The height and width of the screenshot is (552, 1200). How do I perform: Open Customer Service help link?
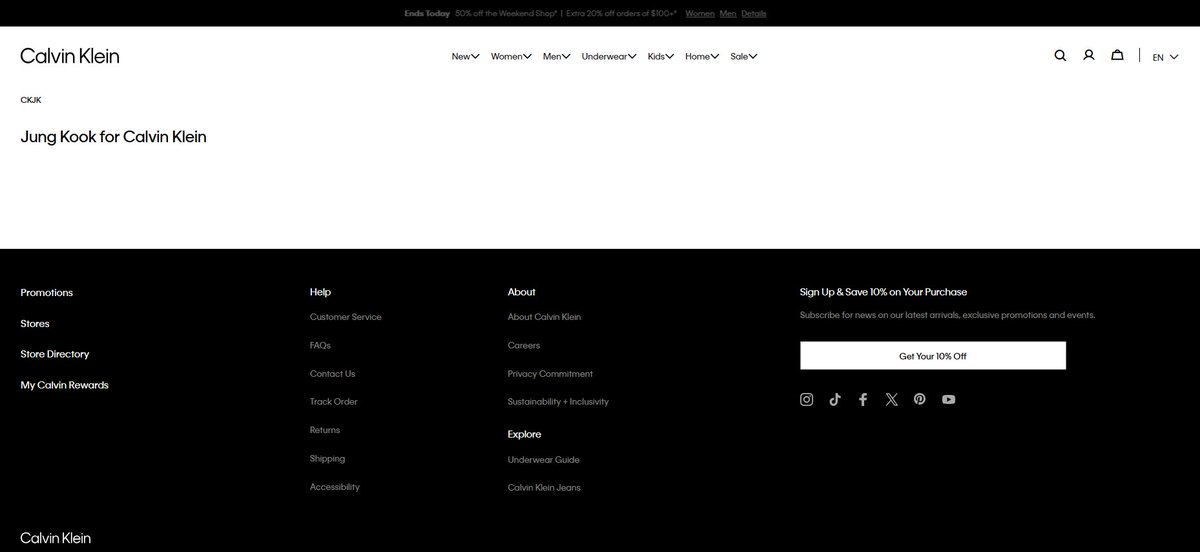coord(346,317)
